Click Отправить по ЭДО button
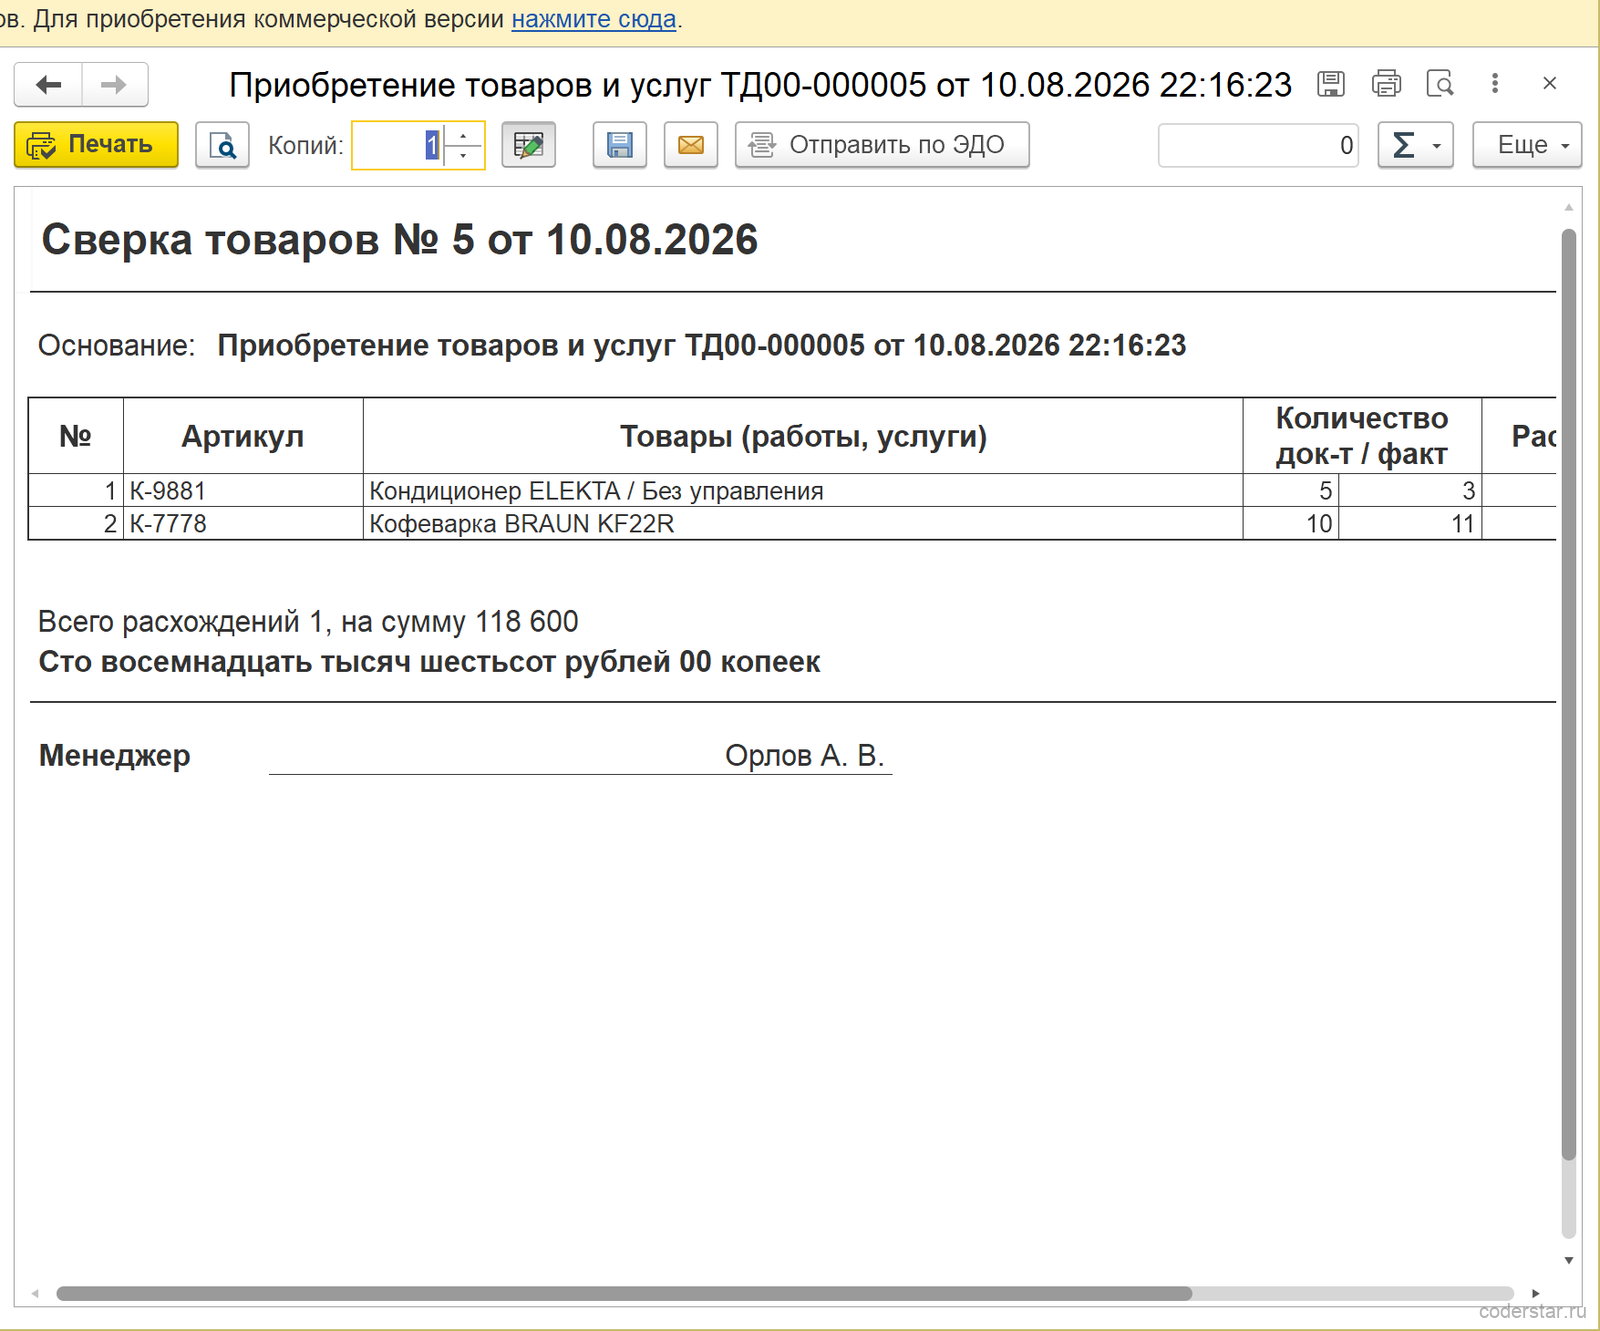The image size is (1600, 1331). tap(882, 145)
